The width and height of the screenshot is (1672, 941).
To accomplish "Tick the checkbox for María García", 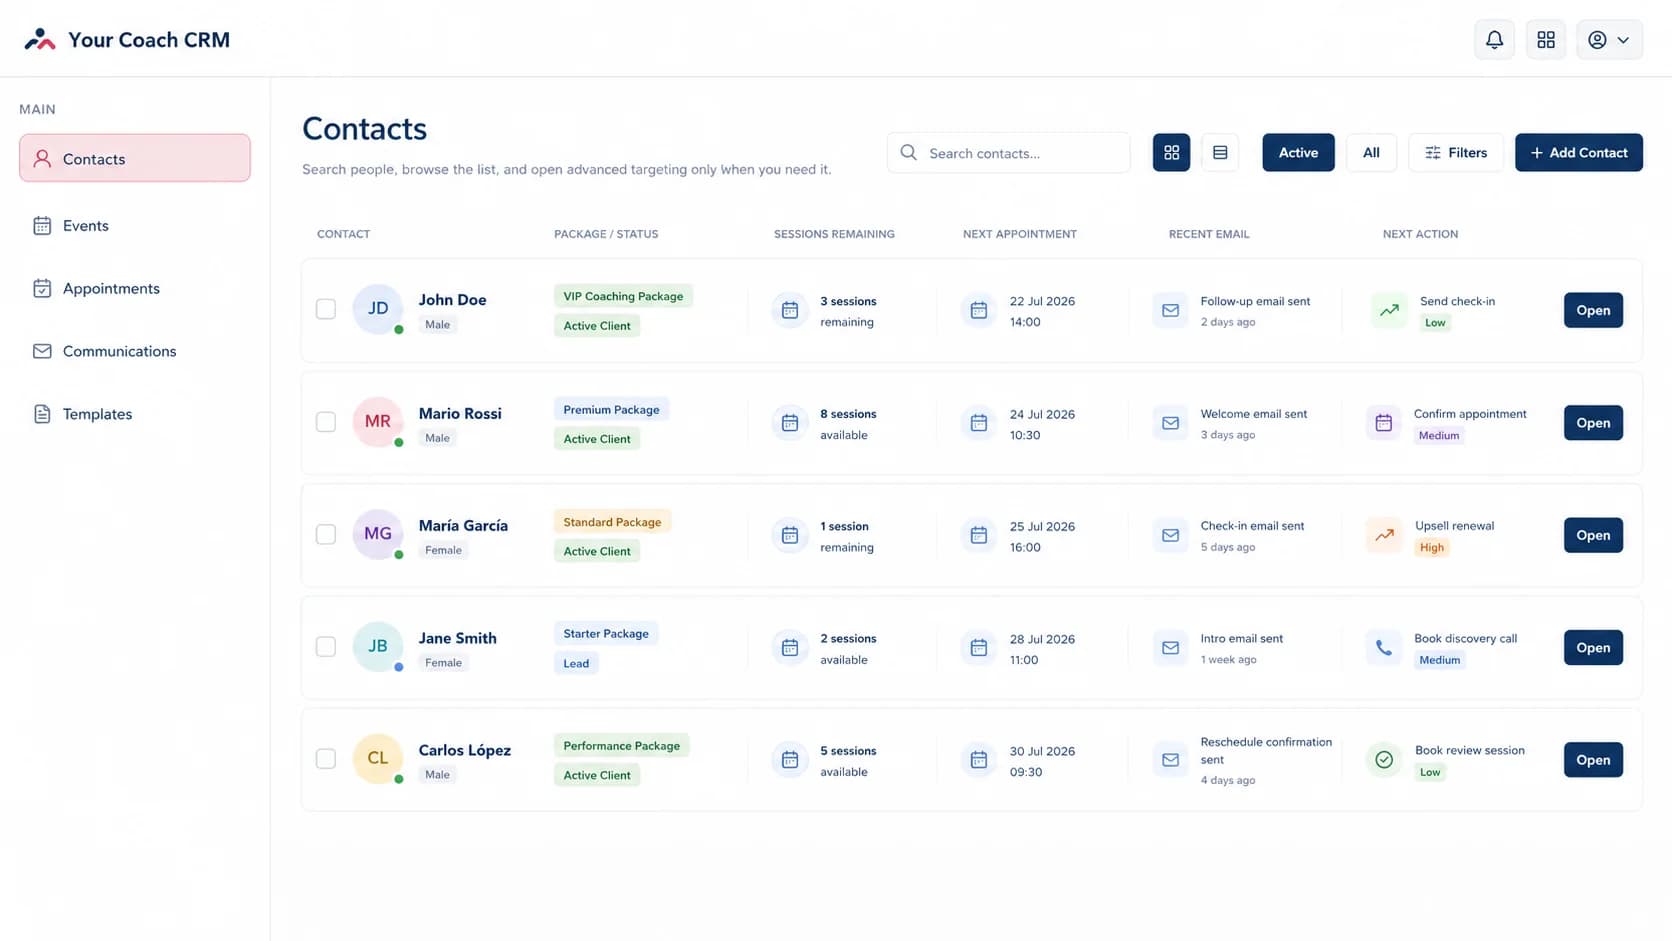I will pyautogui.click(x=326, y=534).
